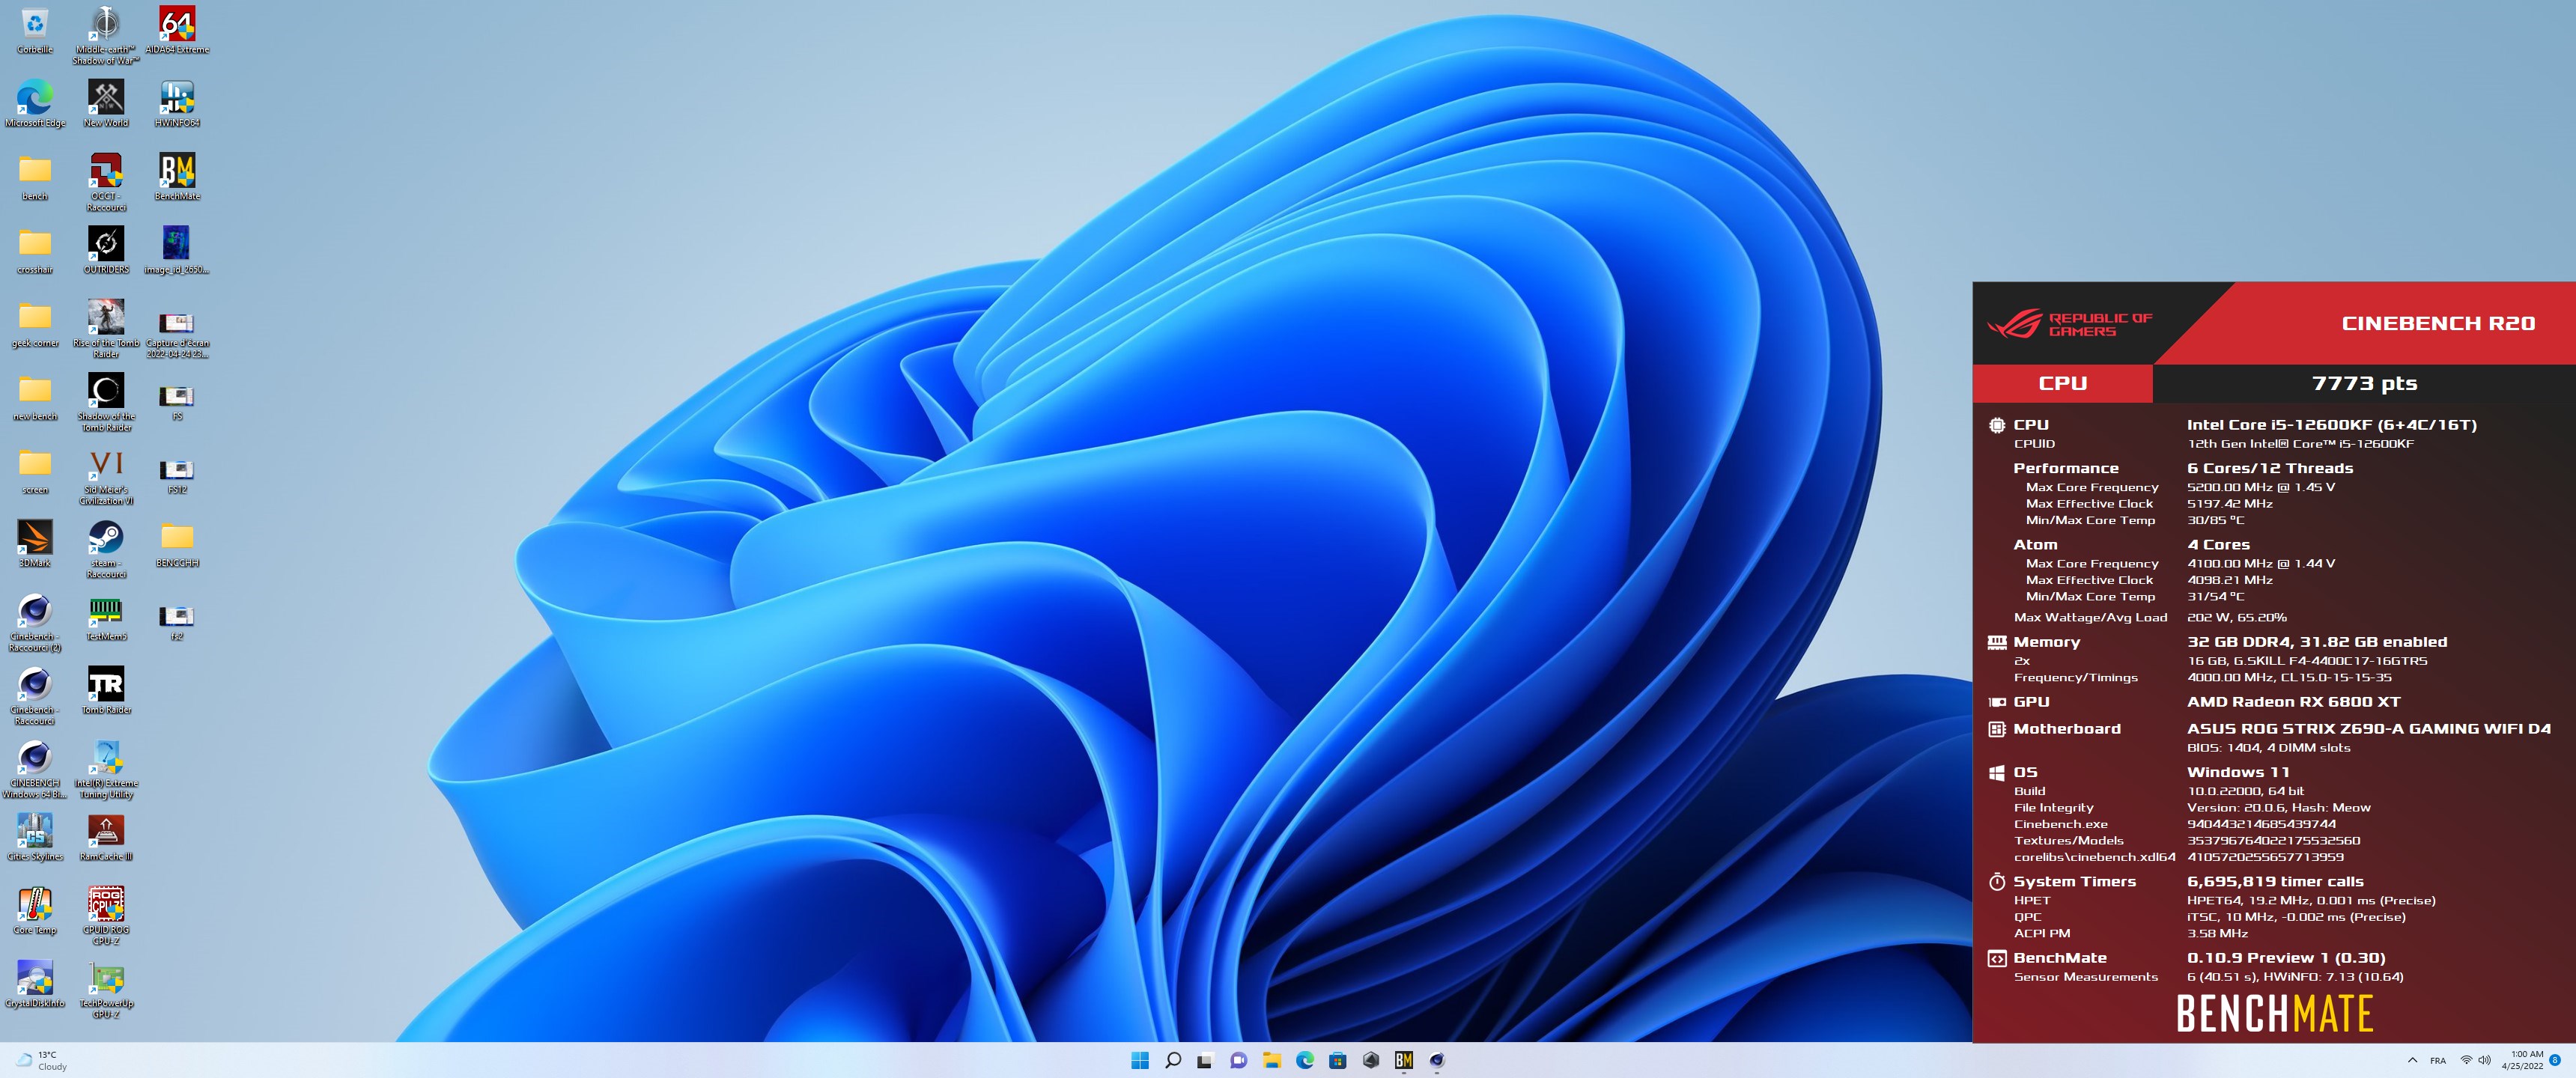Viewport: 2576px width, 1078px height.
Task: Launch Middle-earth Shadow of War shortcut
Action: tap(106, 35)
